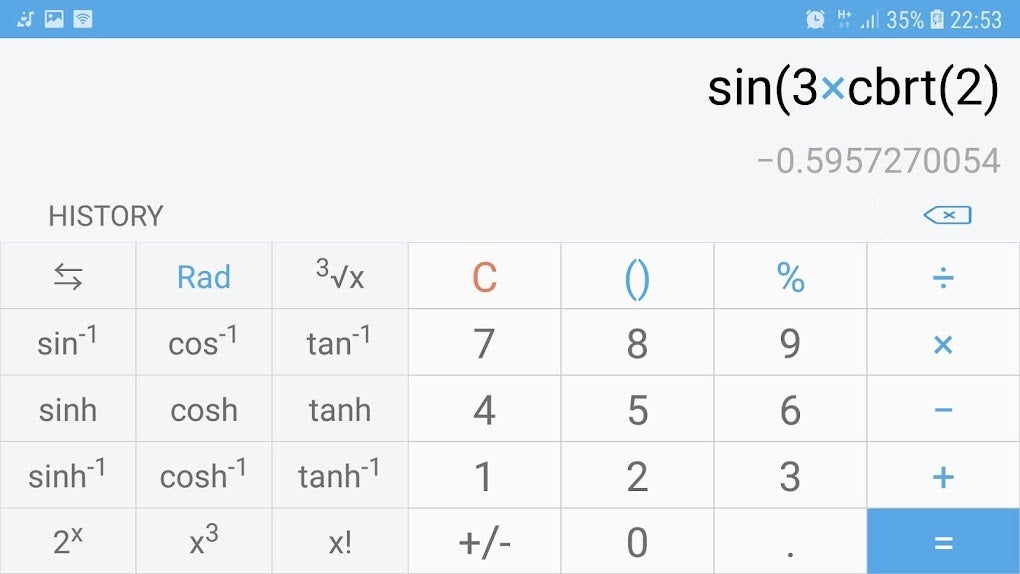Toggle sign with the +/- key
Image resolution: width=1020 pixels, height=574 pixels.
click(484, 542)
